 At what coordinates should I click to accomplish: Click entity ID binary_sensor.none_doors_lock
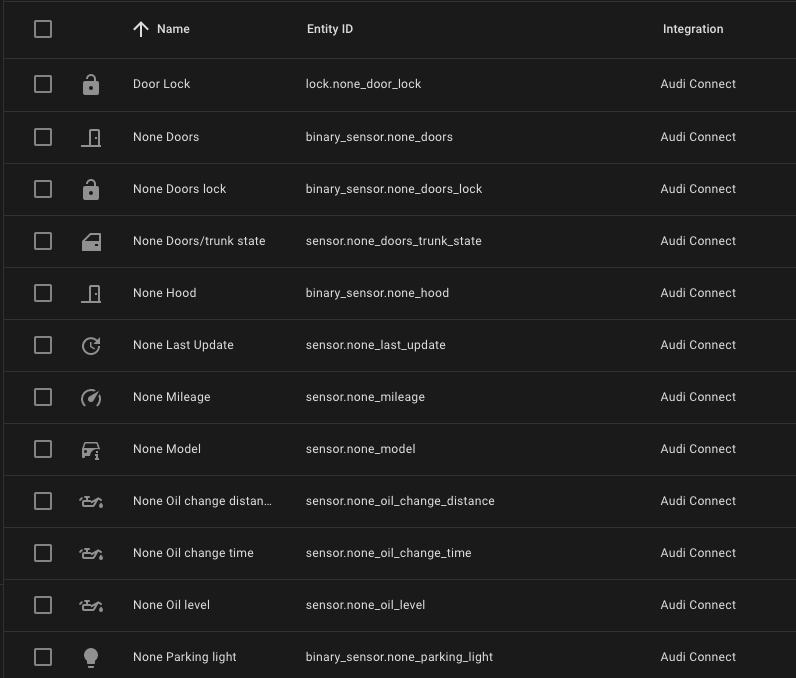394,189
